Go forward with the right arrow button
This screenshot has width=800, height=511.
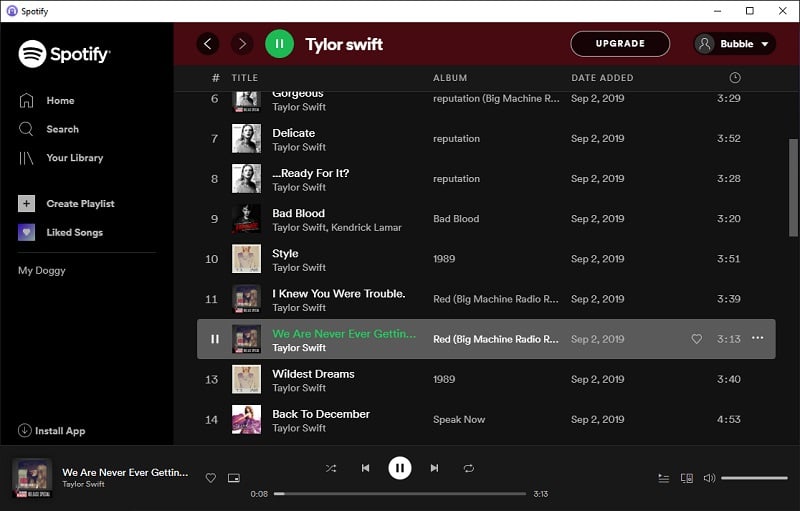pyautogui.click(x=242, y=44)
